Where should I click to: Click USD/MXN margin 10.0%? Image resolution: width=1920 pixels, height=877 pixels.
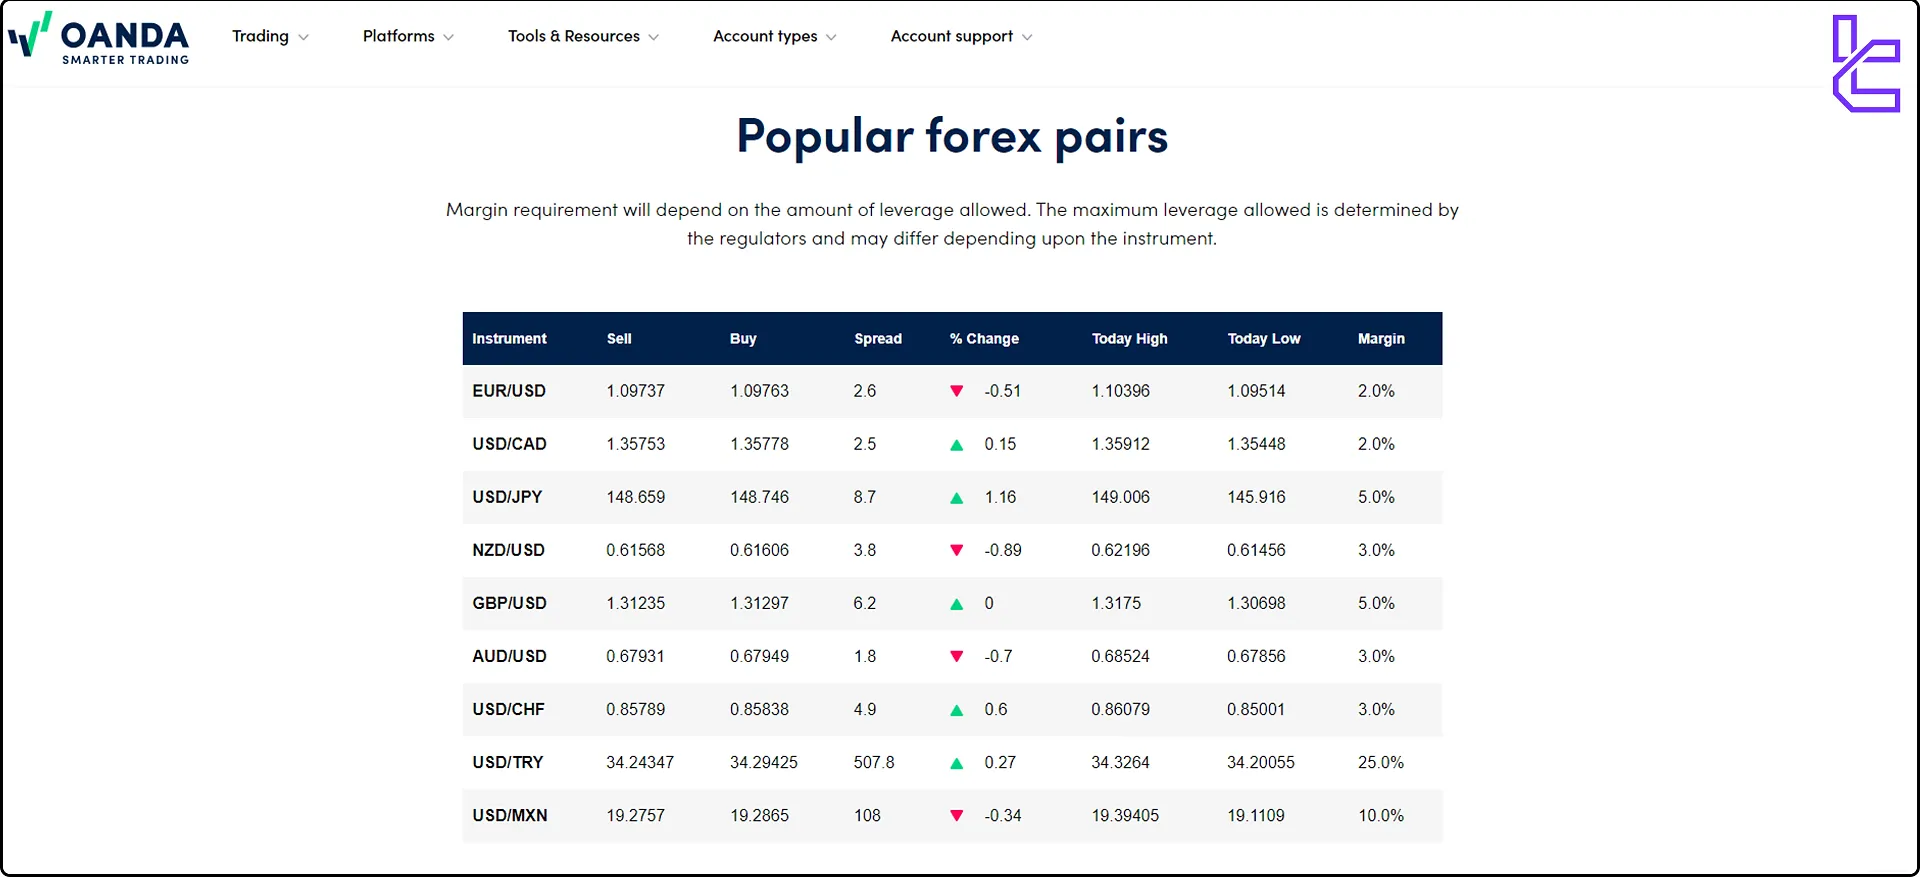(1380, 815)
